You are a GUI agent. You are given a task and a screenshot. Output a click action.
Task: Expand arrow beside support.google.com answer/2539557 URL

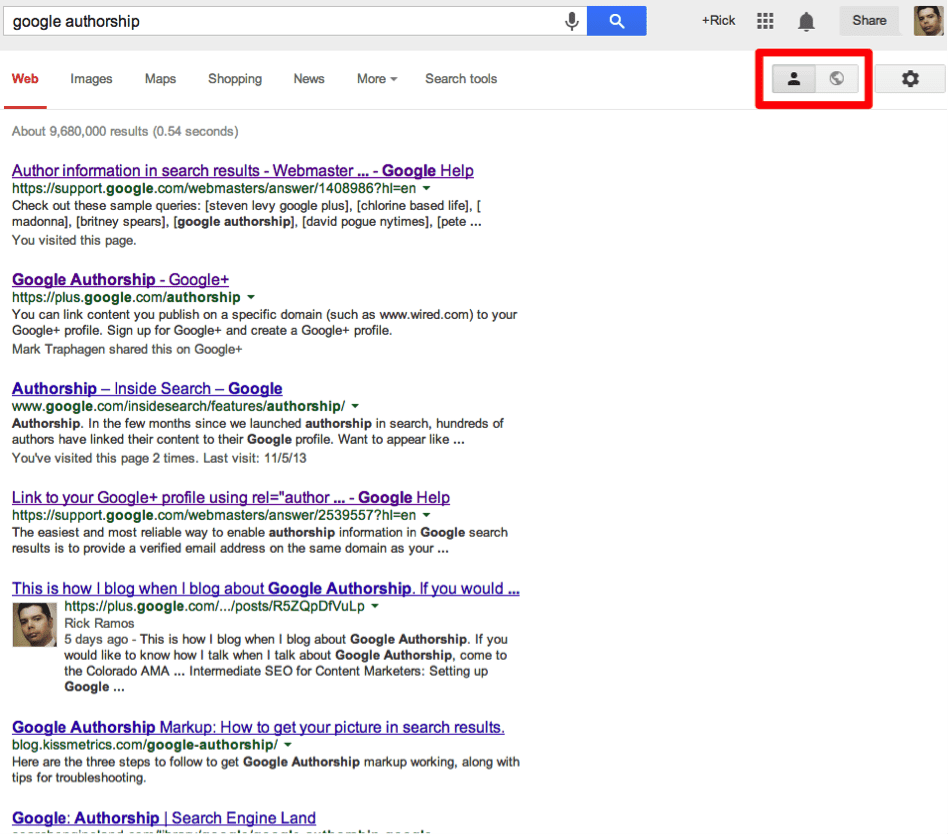coord(426,515)
